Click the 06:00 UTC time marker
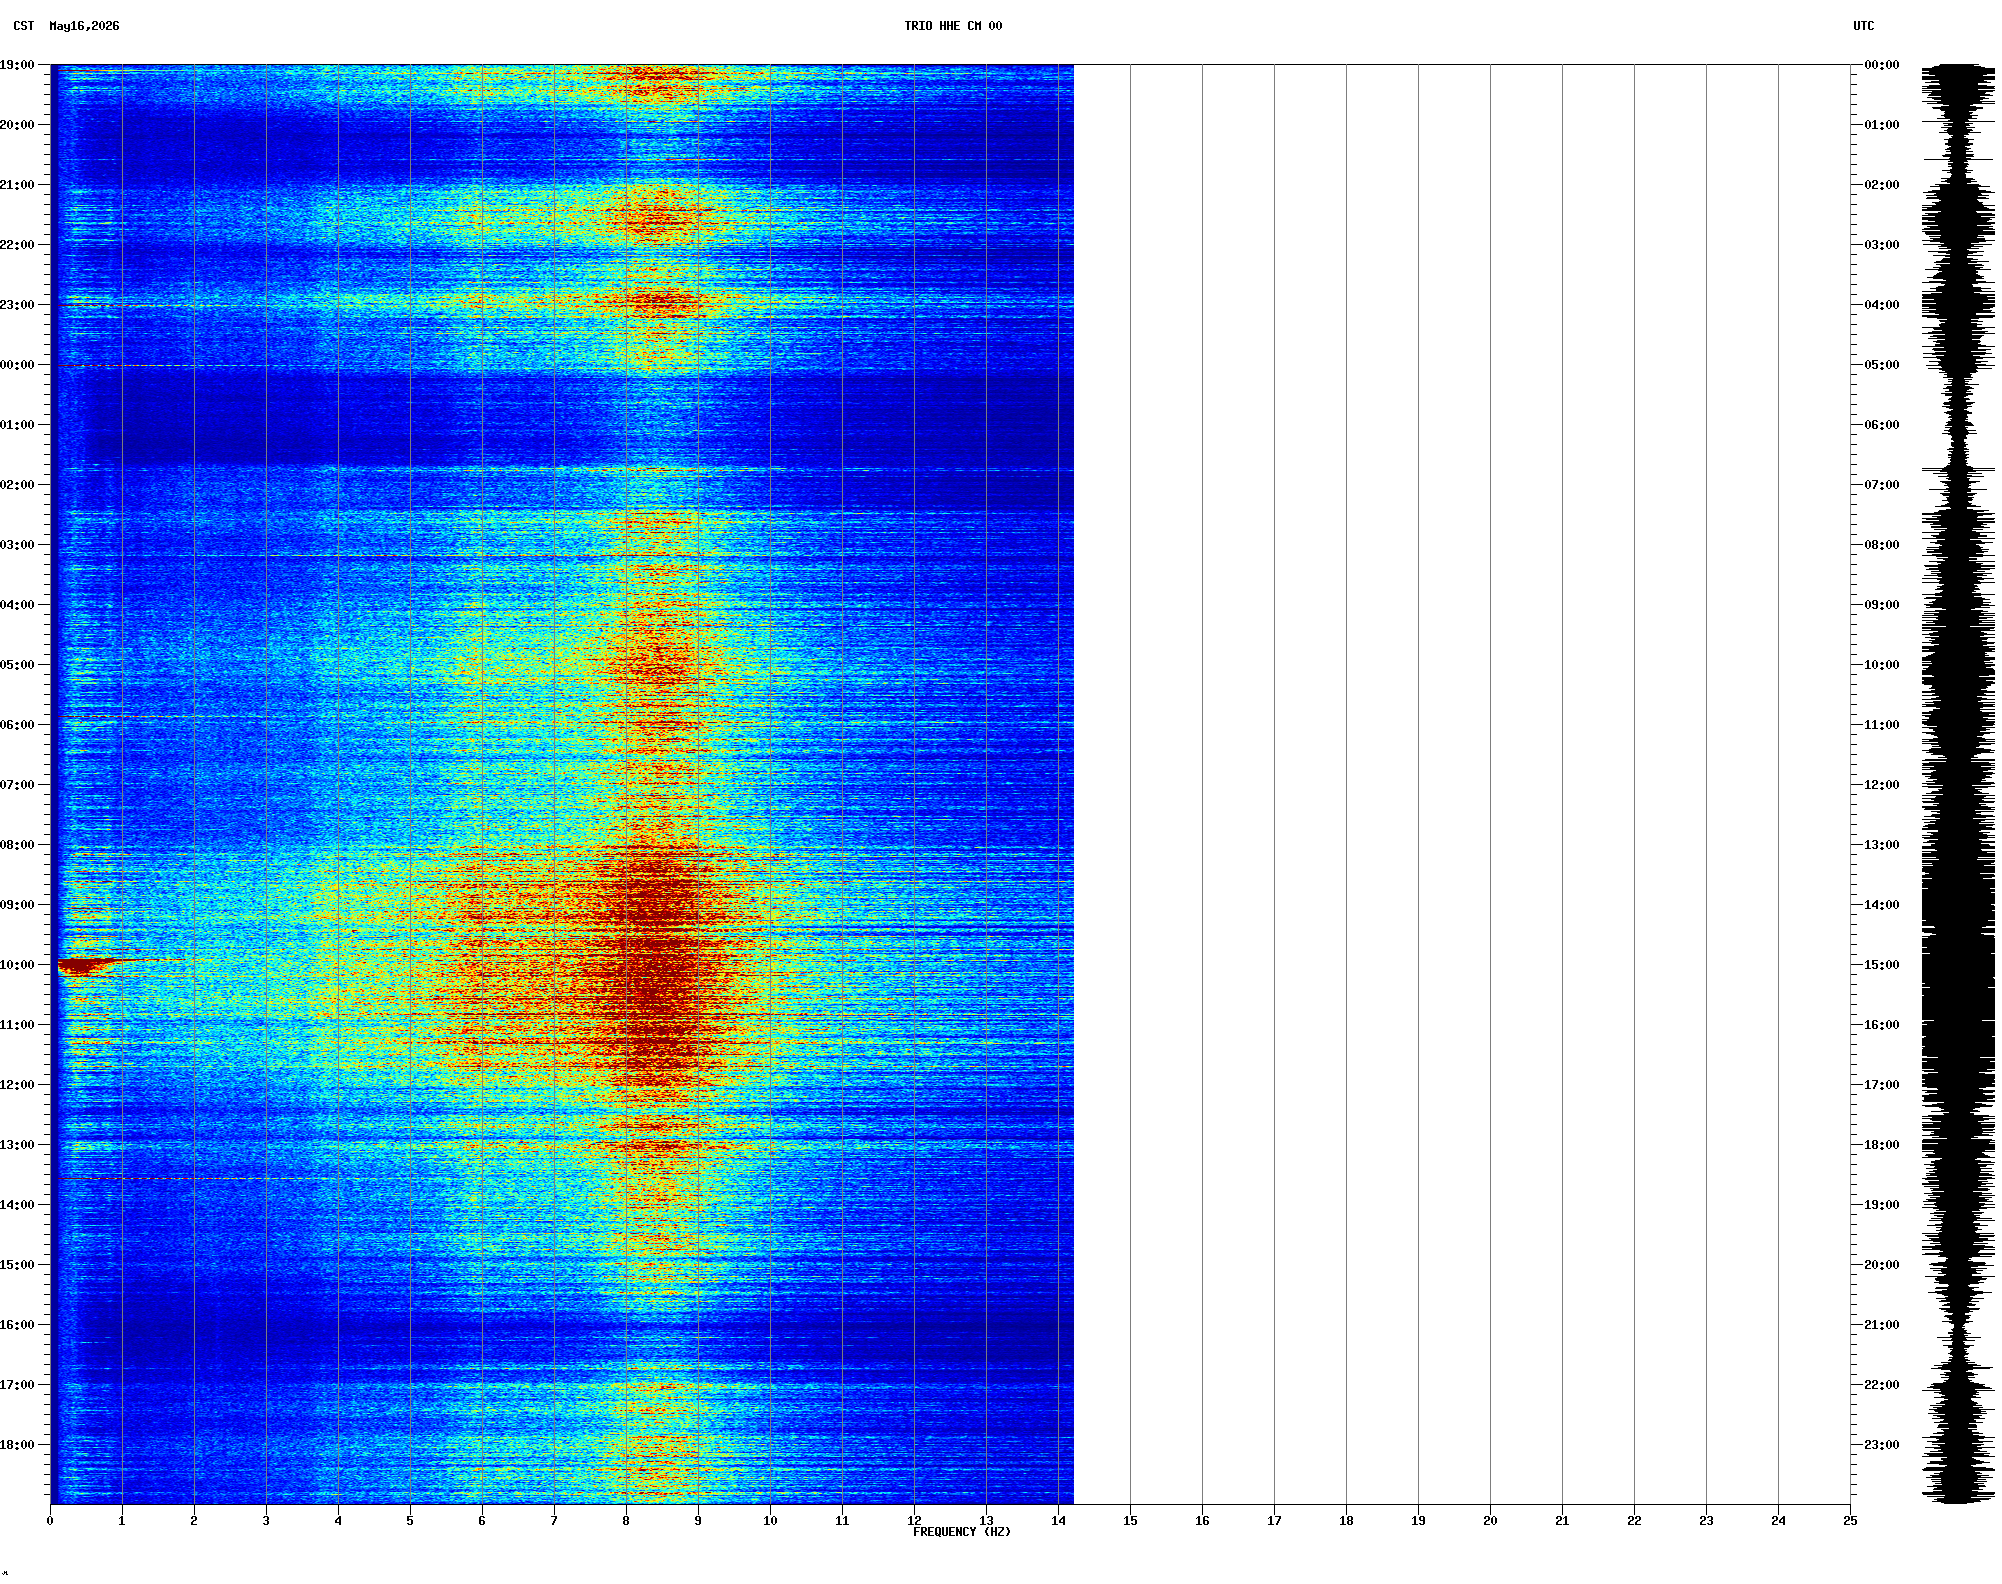The height and width of the screenshot is (1584, 2002). 1882,425
